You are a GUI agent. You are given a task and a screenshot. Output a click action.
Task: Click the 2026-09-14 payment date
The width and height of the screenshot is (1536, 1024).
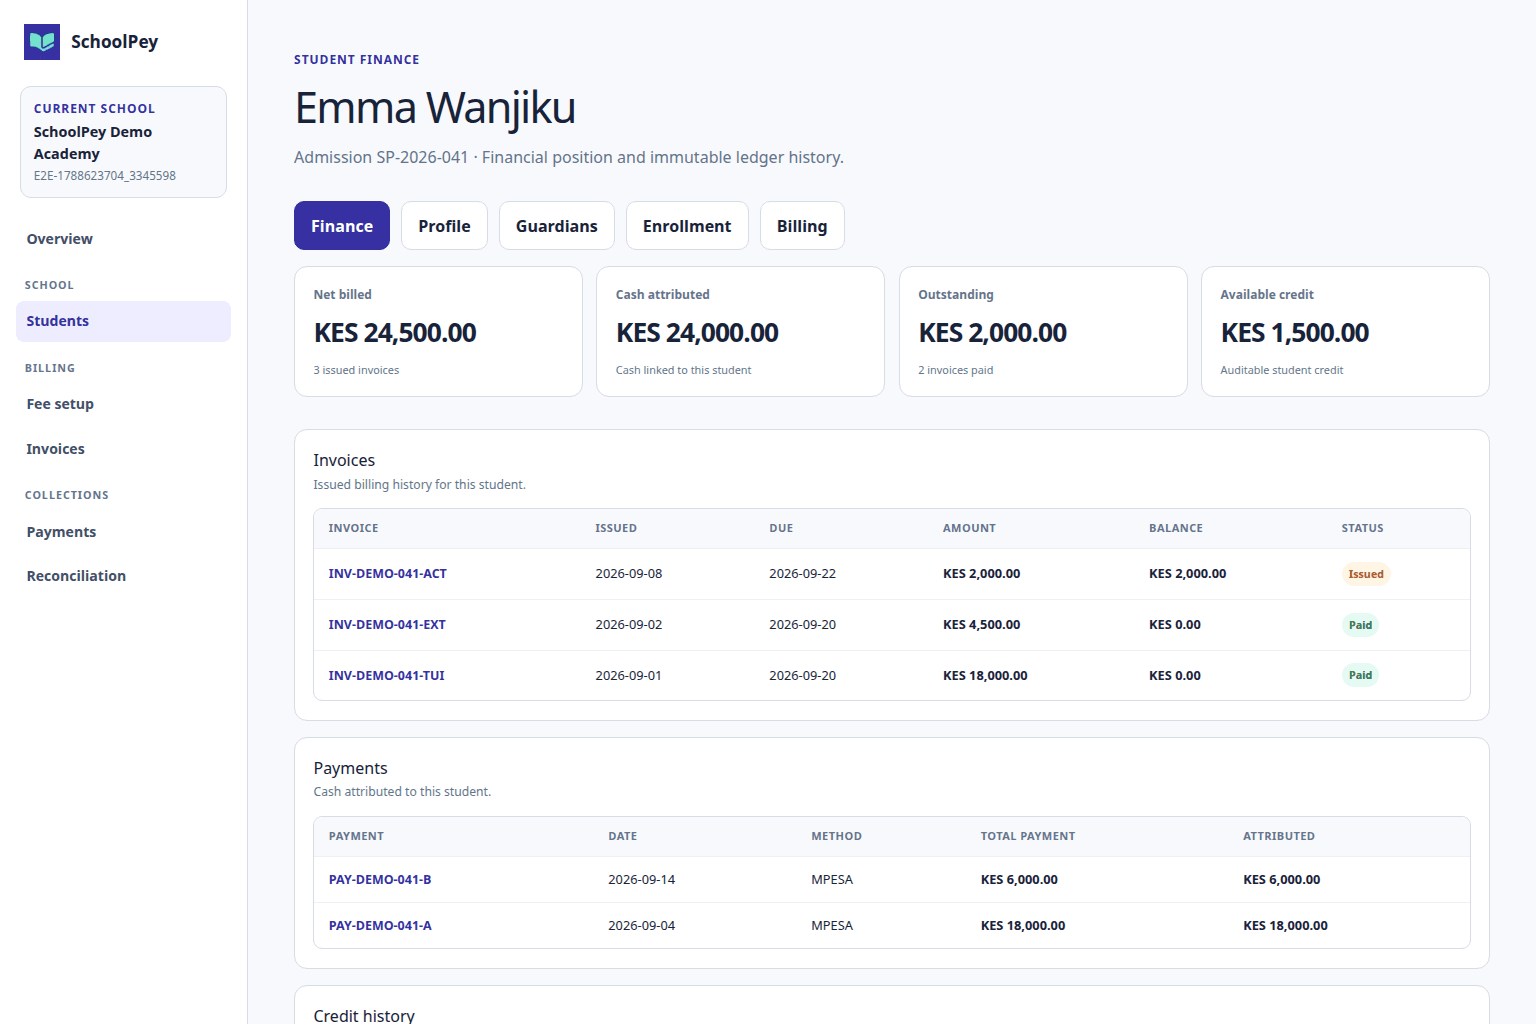(x=641, y=880)
